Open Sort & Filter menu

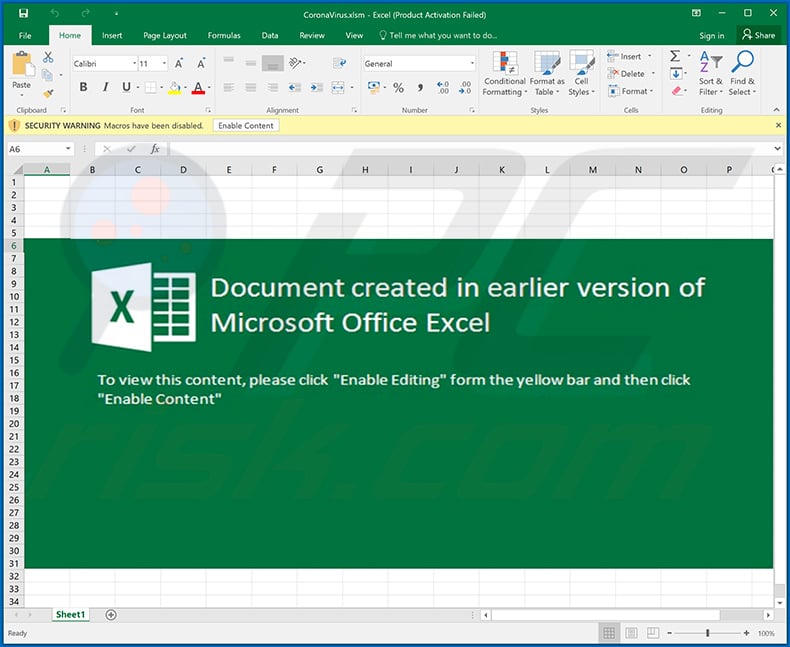click(710, 74)
